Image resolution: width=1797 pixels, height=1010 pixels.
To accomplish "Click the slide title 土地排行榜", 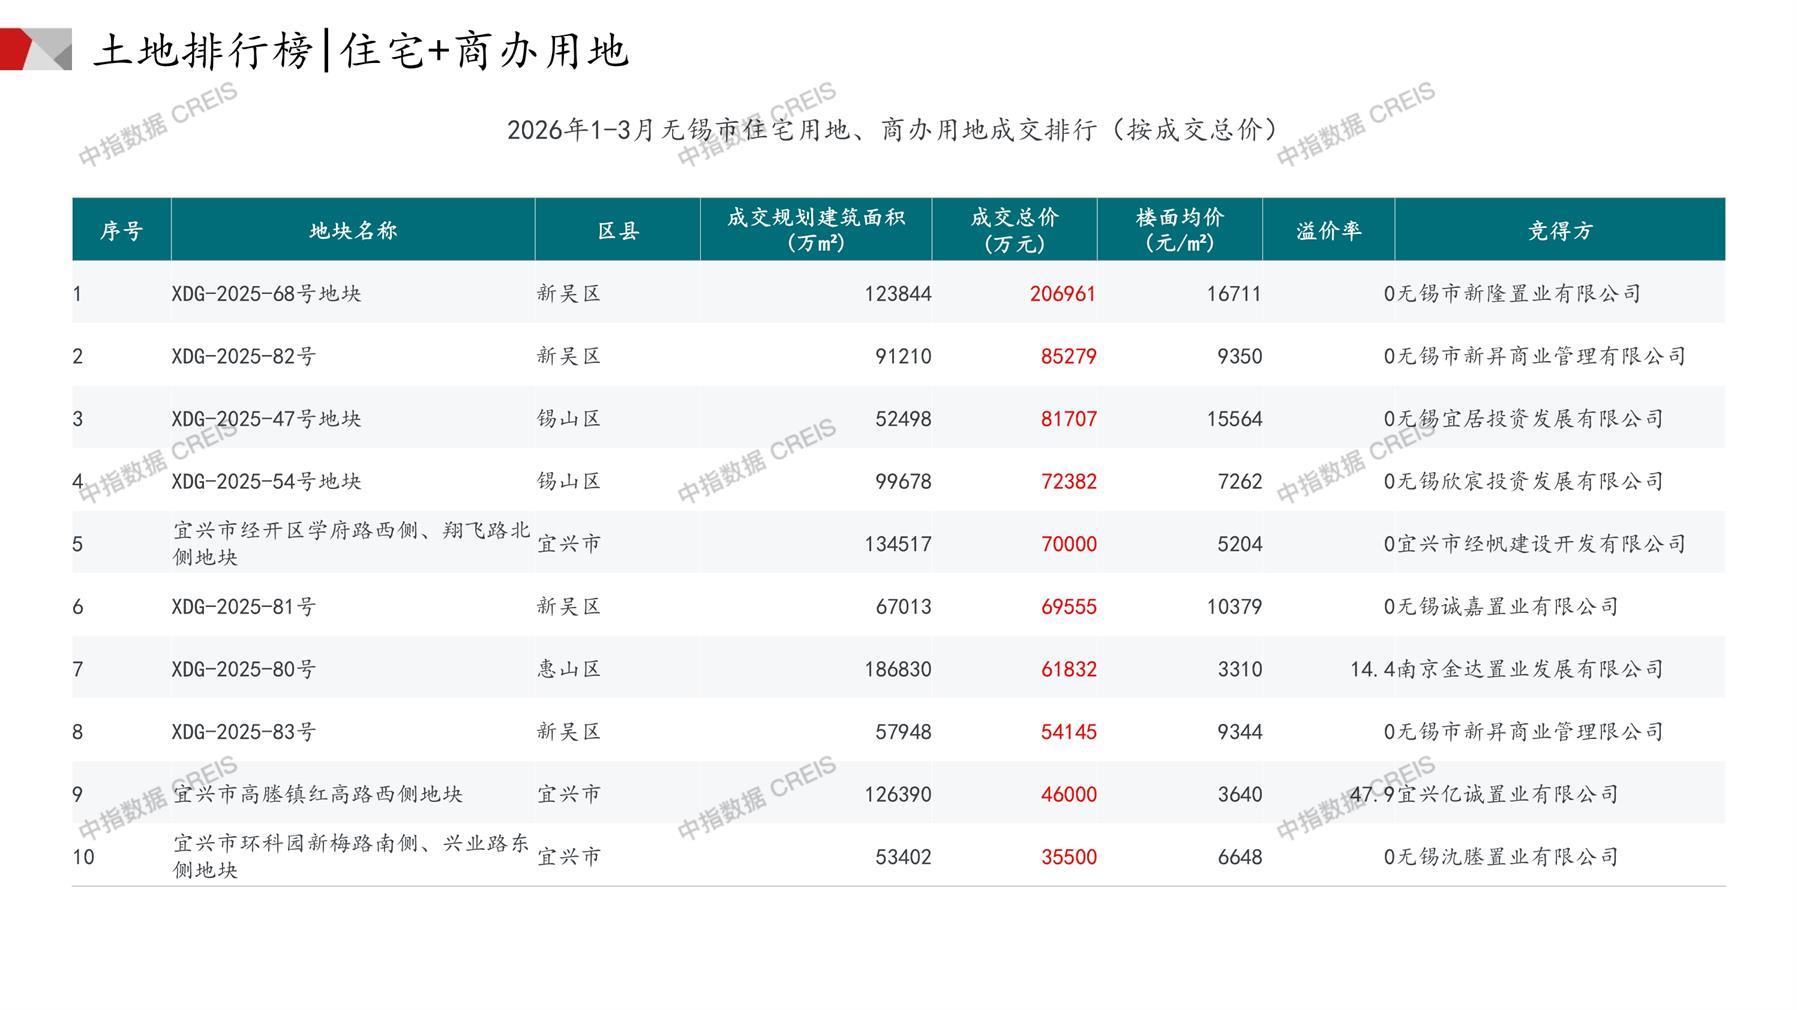I will 203,51.
